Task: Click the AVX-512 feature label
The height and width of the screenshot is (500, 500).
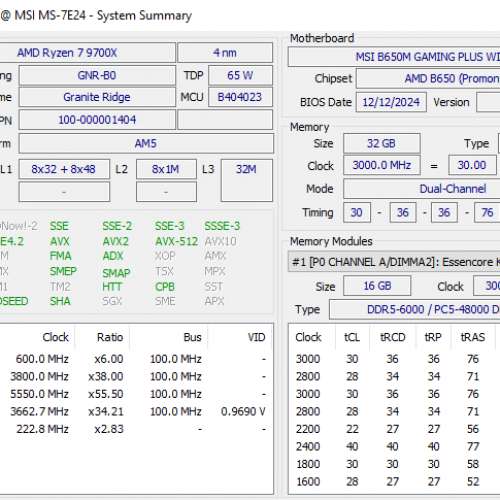Action: point(177,241)
